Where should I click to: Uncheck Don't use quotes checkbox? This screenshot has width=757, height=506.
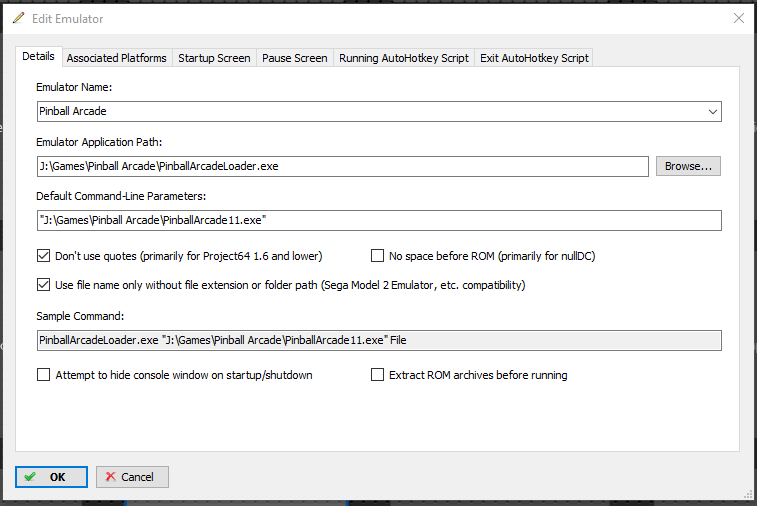(x=43, y=255)
